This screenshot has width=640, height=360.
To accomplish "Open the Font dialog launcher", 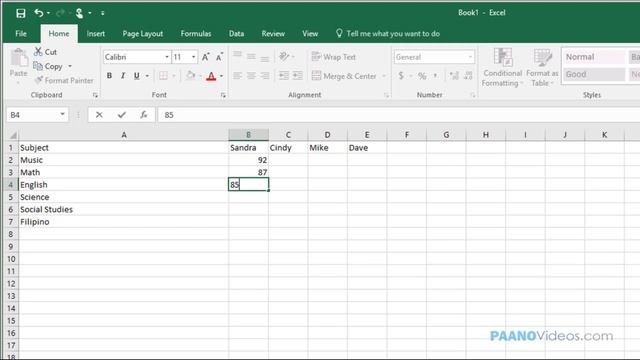I will pos(223,95).
